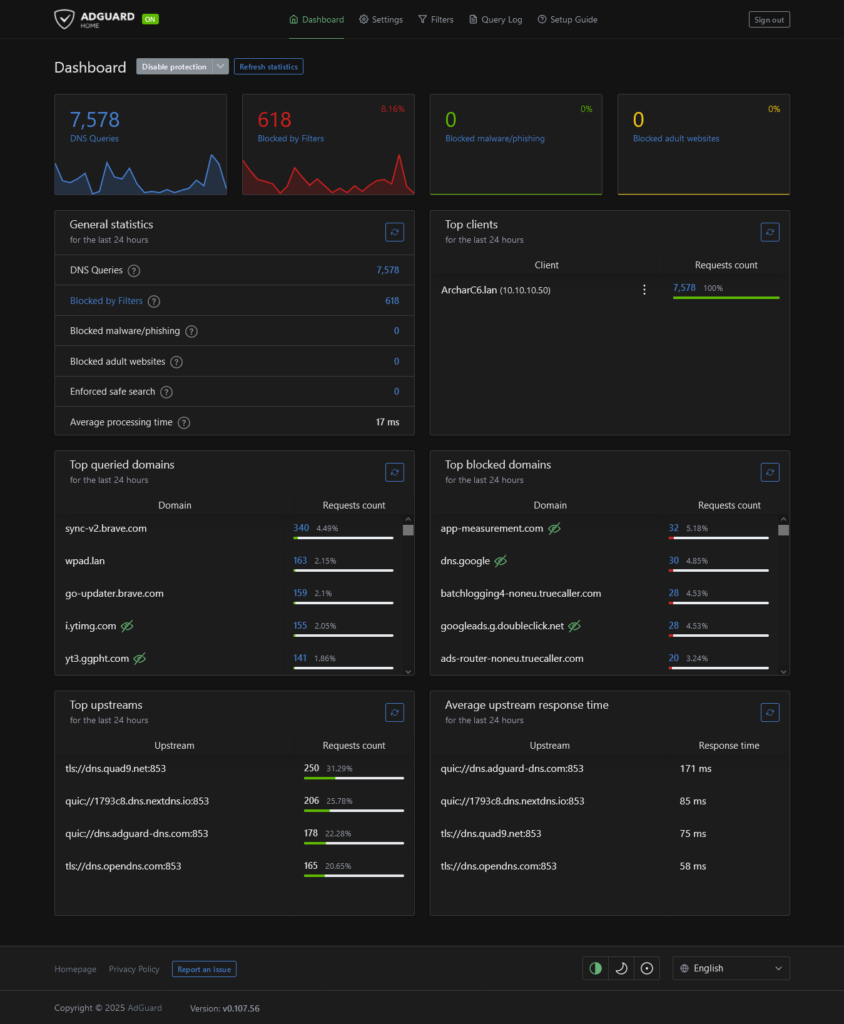Open the English language dropdown
The image size is (844, 1024).
tap(731, 968)
